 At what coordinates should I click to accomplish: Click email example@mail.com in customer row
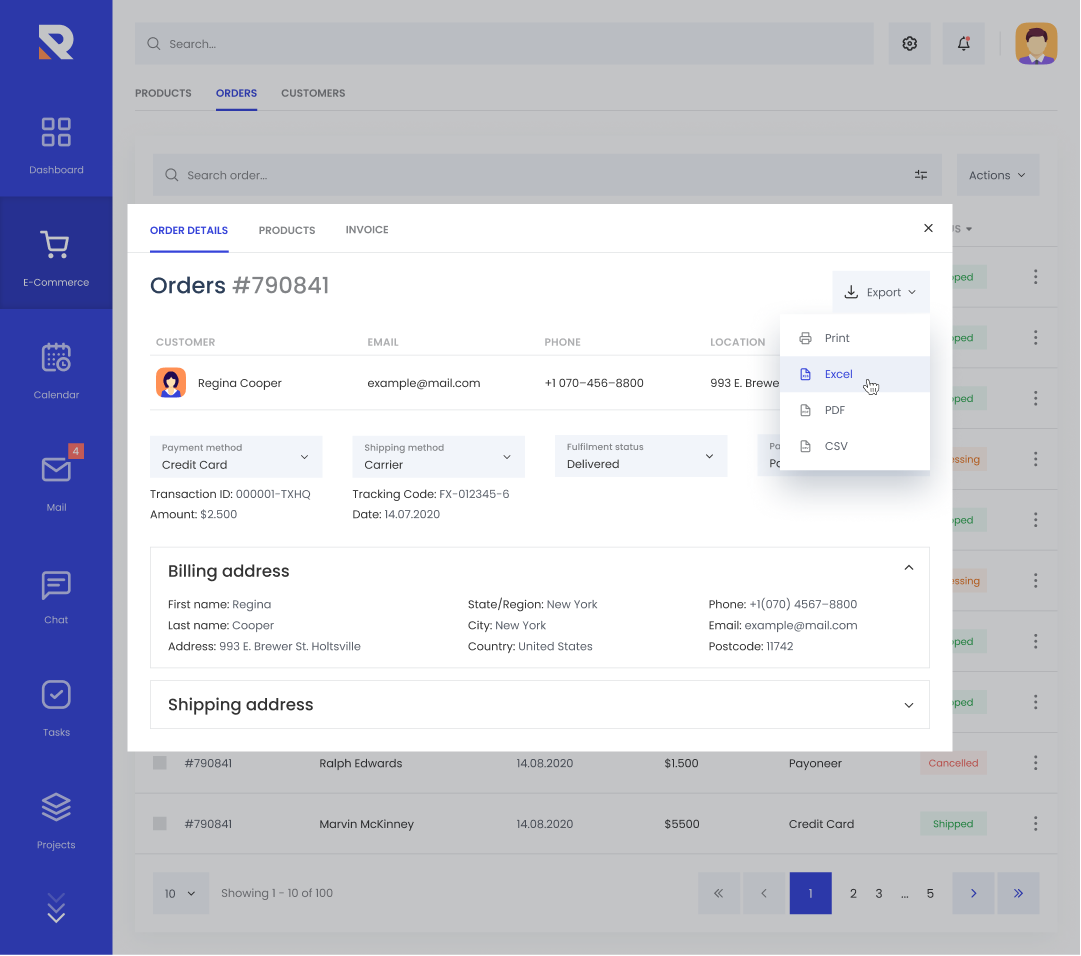pos(423,383)
